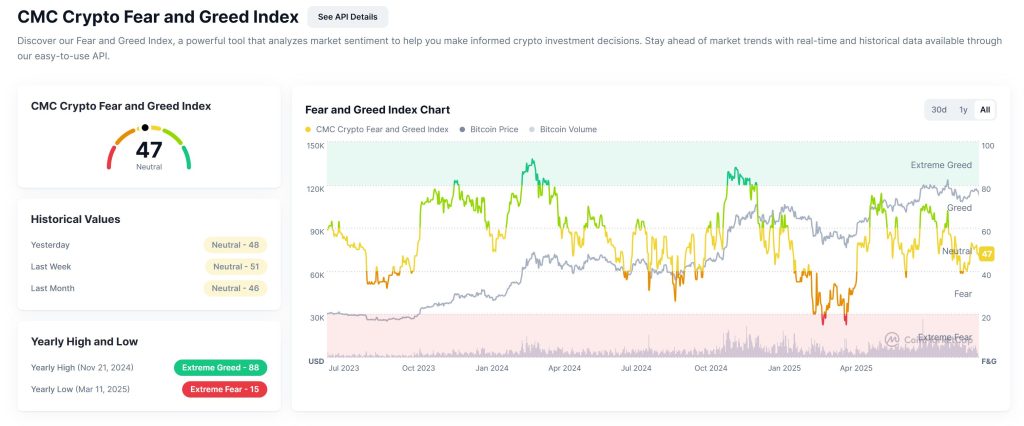Screen dimensions: 1024x426
Task: Click the gauge number 47 reading
Action: coord(149,150)
